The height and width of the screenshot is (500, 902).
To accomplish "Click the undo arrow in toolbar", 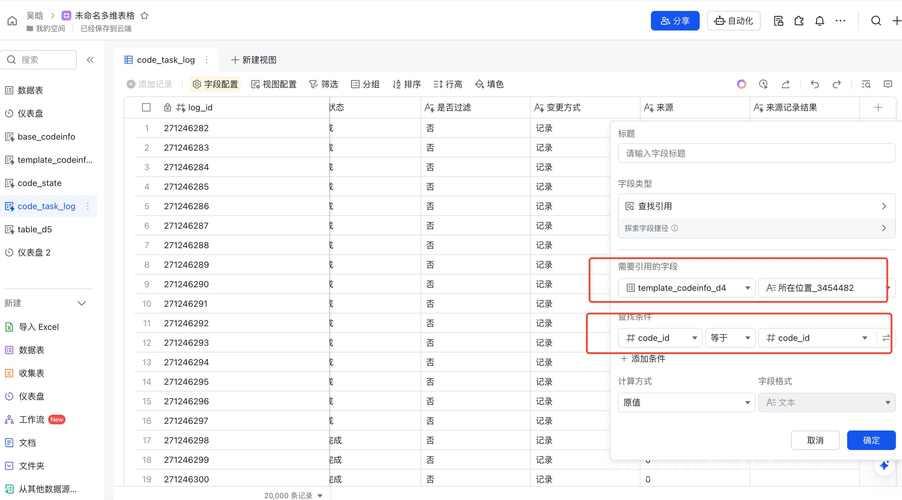I will click(x=815, y=84).
